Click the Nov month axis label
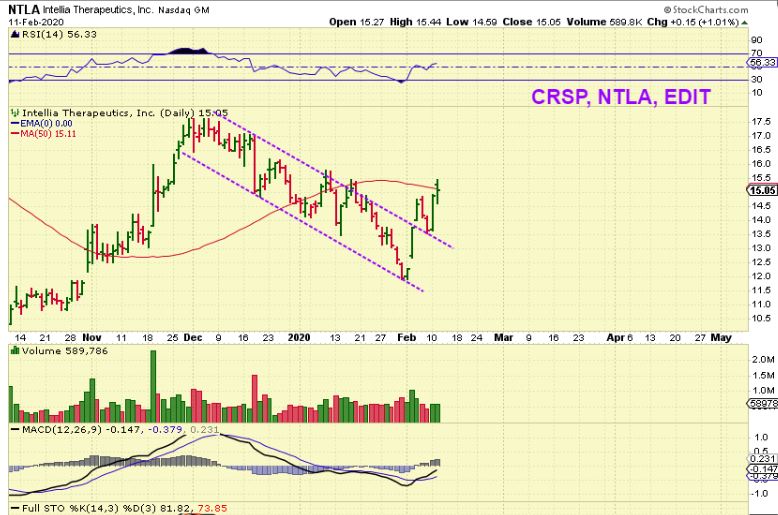The height and width of the screenshot is (515, 778). tap(92, 338)
